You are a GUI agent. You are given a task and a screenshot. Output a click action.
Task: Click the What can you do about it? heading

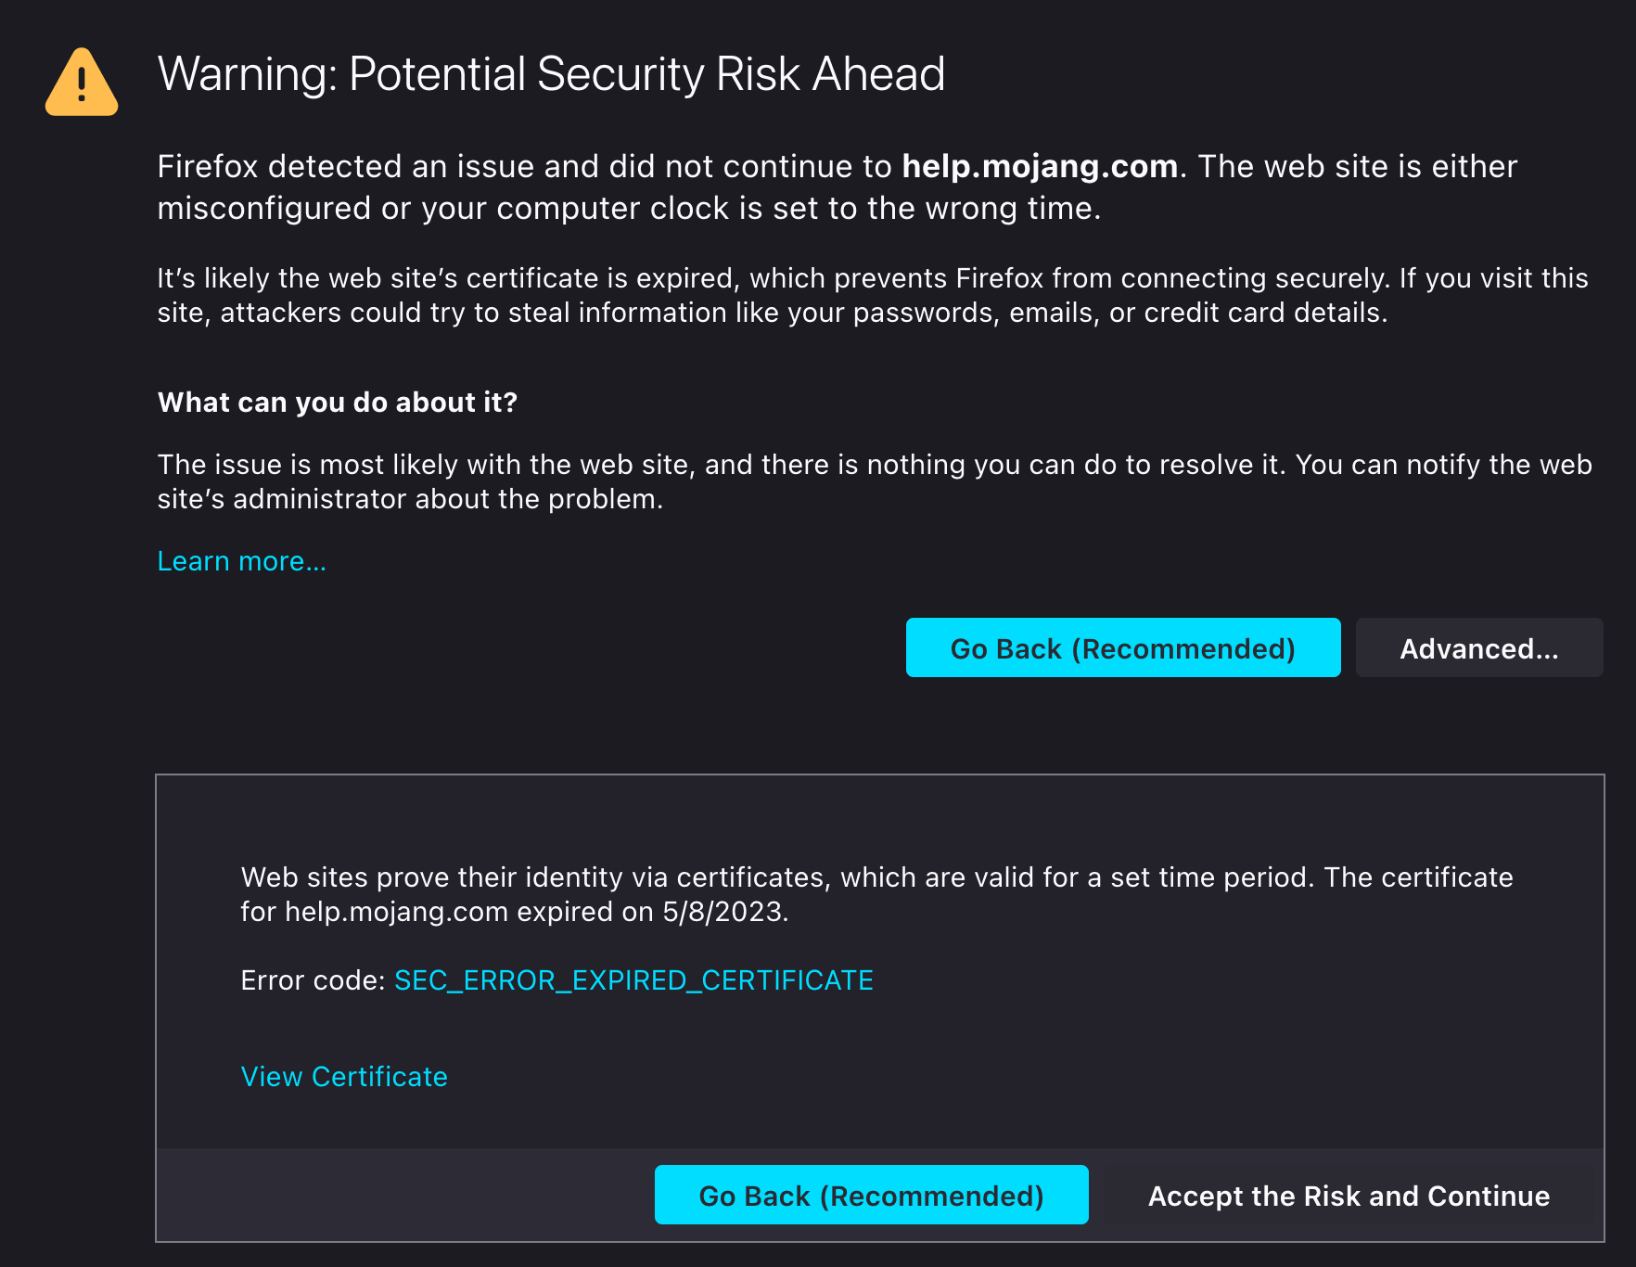click(x=338, y=402)
